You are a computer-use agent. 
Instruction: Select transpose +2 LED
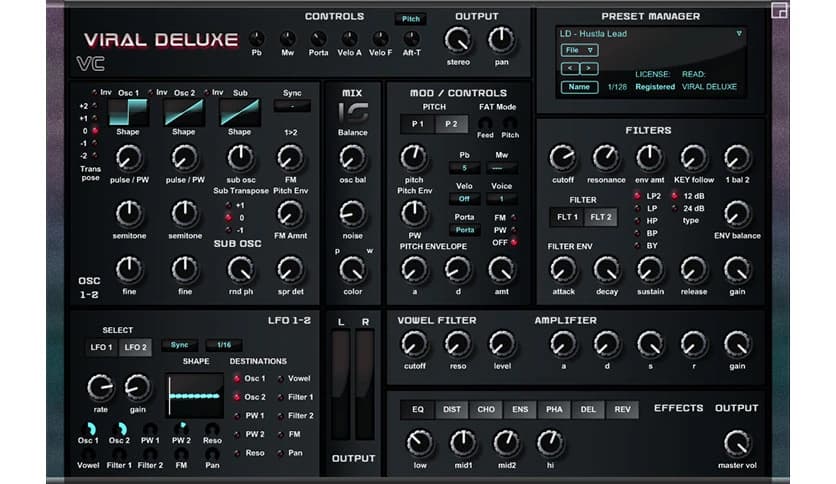coord(95,106)
